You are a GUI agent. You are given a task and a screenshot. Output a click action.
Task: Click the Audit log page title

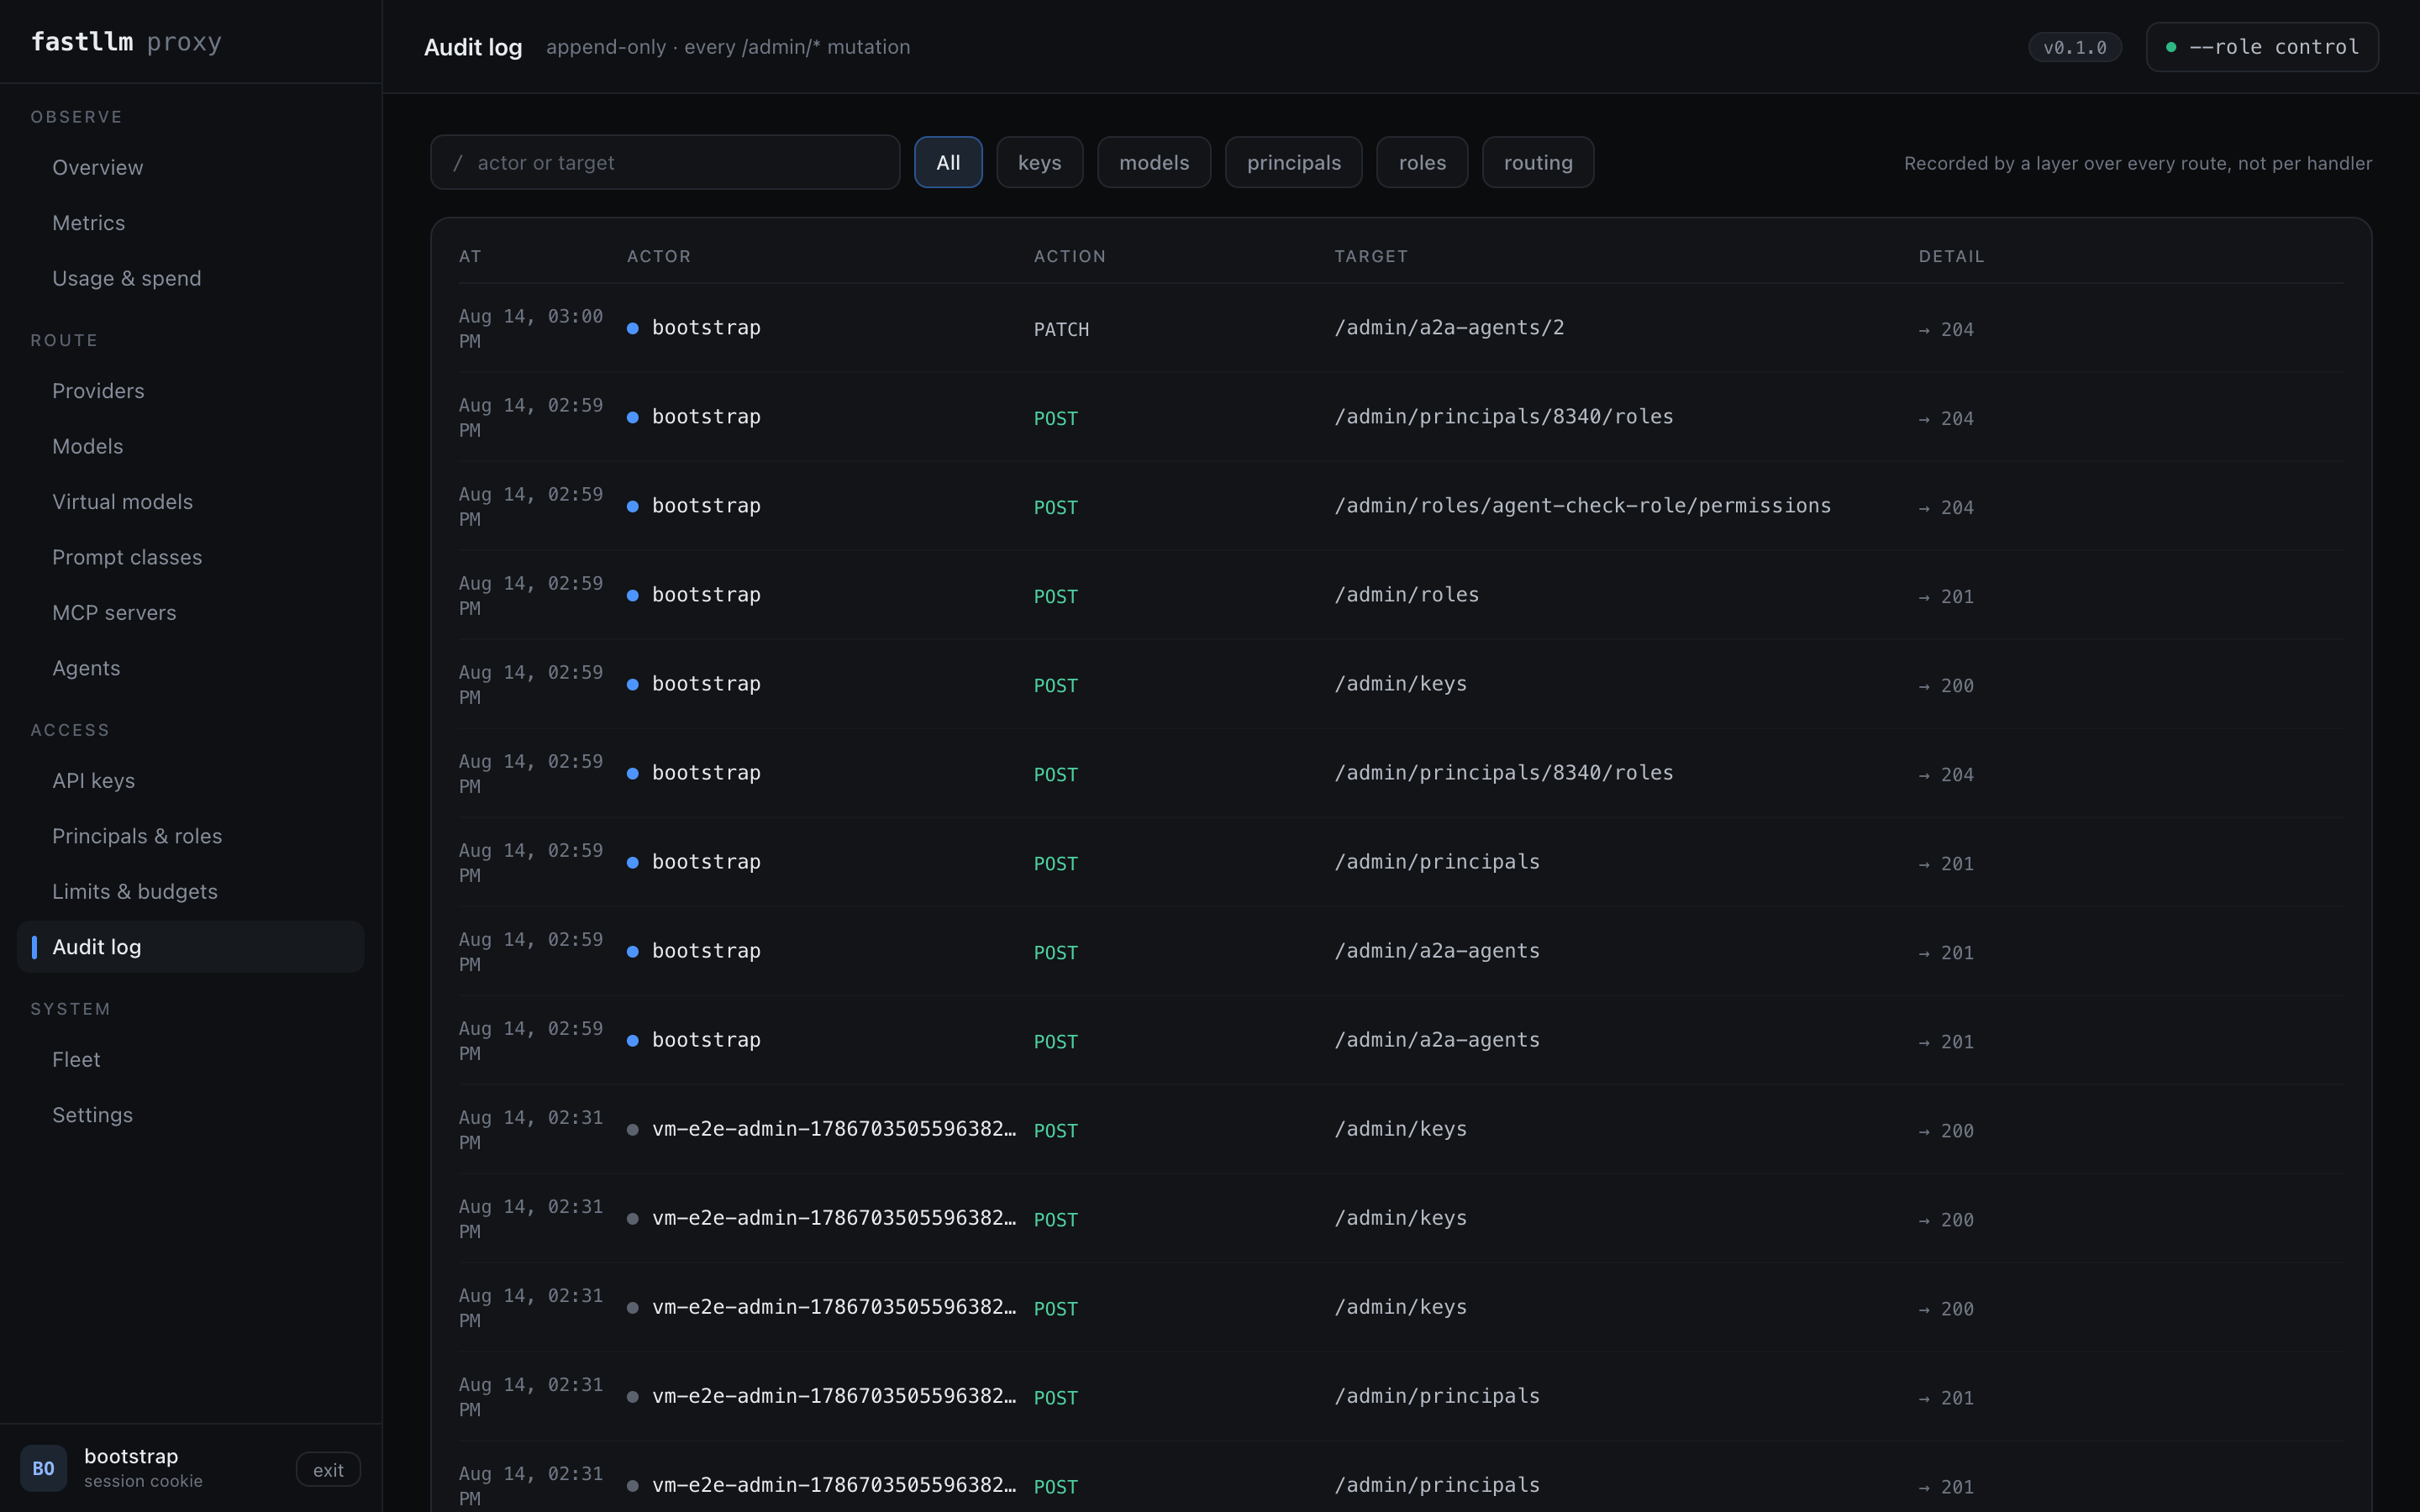pyautogui.click(x=473, y=47)
